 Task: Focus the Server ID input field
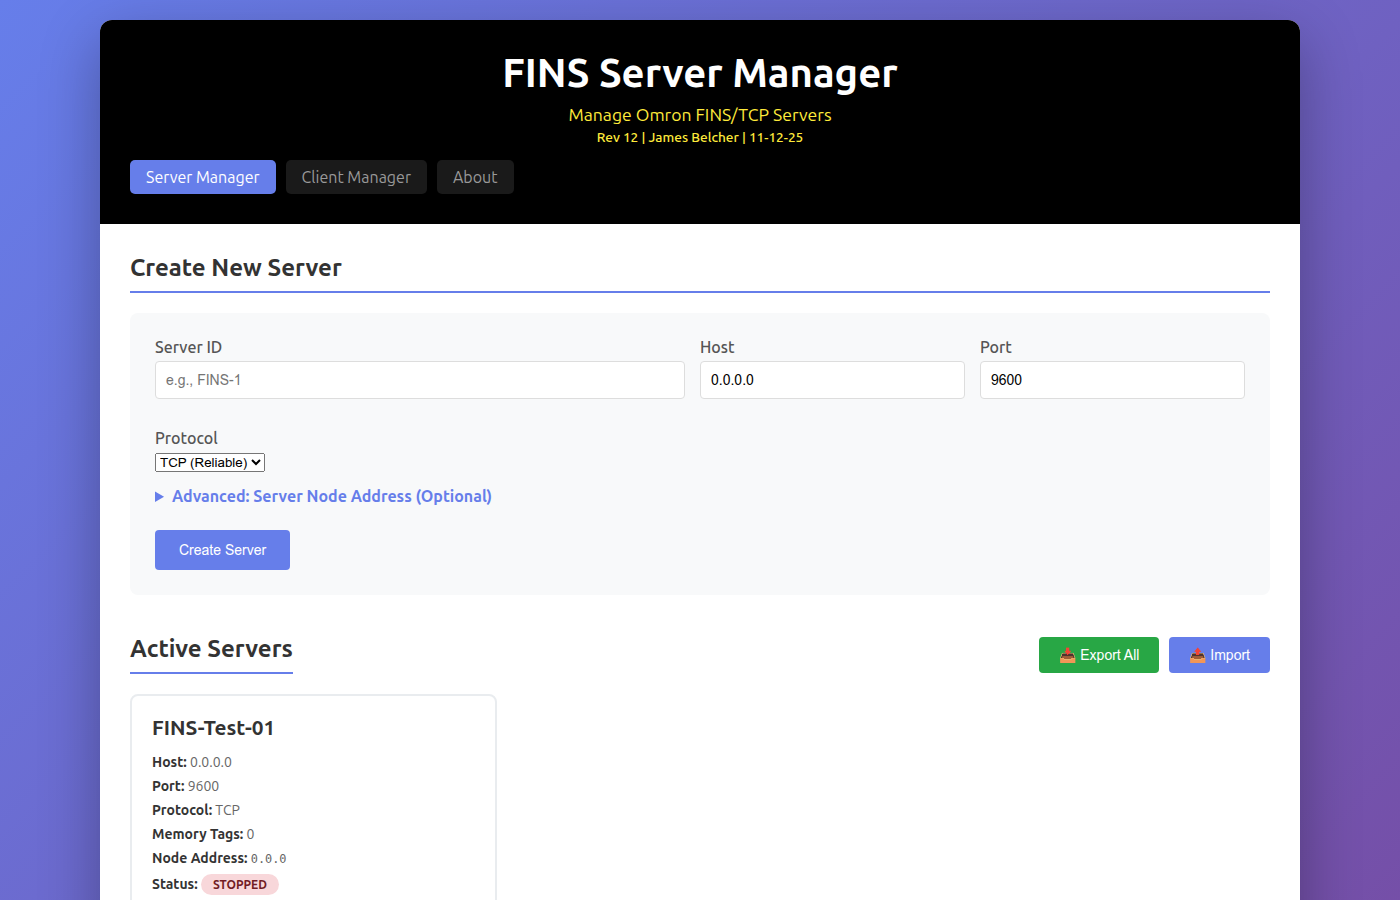[x=420, y=380]
